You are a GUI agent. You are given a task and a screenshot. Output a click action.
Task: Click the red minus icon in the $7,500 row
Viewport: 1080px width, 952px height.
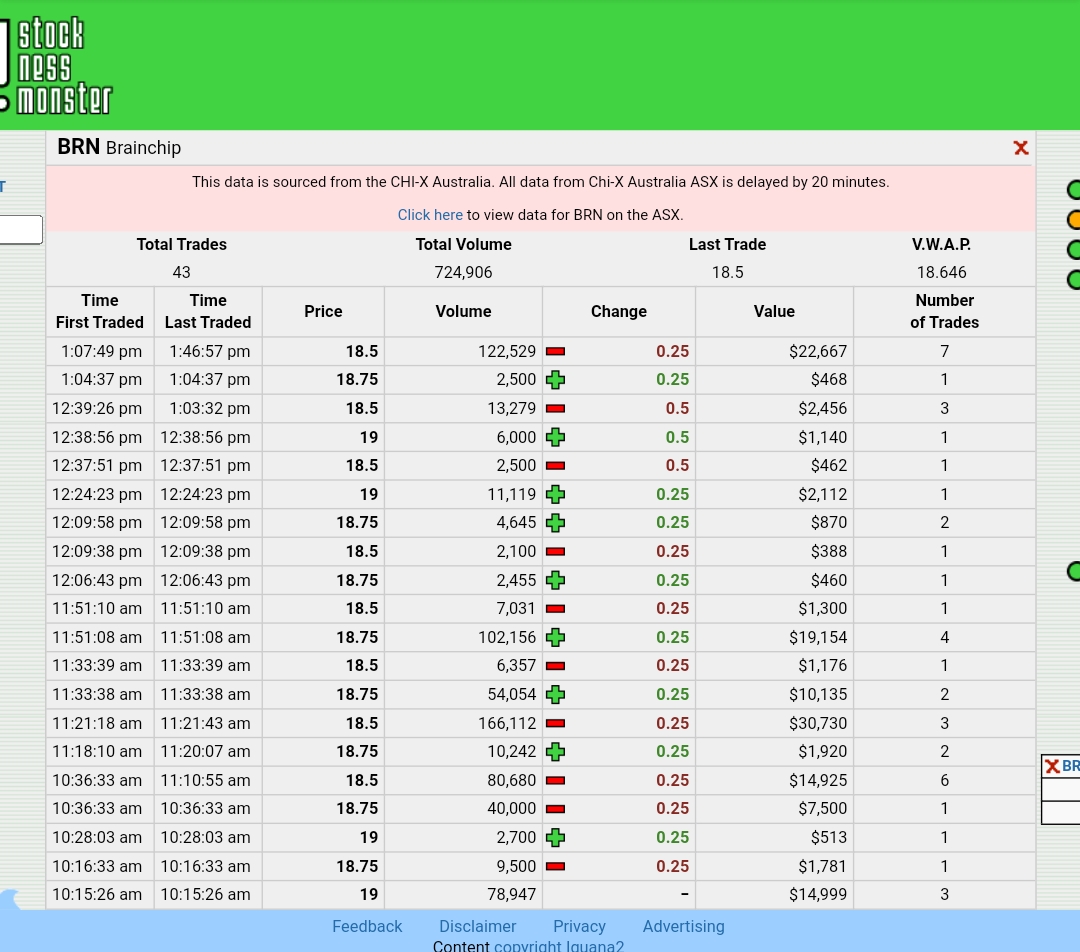click(555, 809)
